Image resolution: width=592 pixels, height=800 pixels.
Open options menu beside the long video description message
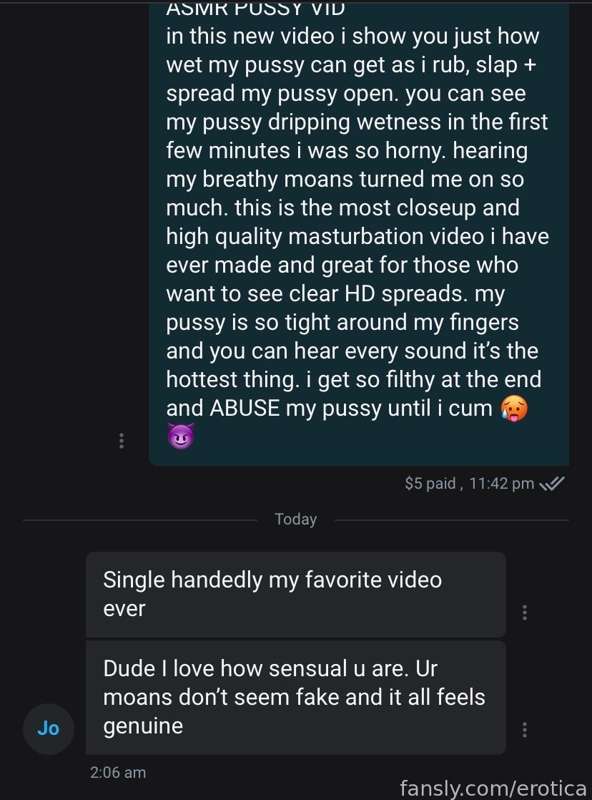tap(121, 440)
